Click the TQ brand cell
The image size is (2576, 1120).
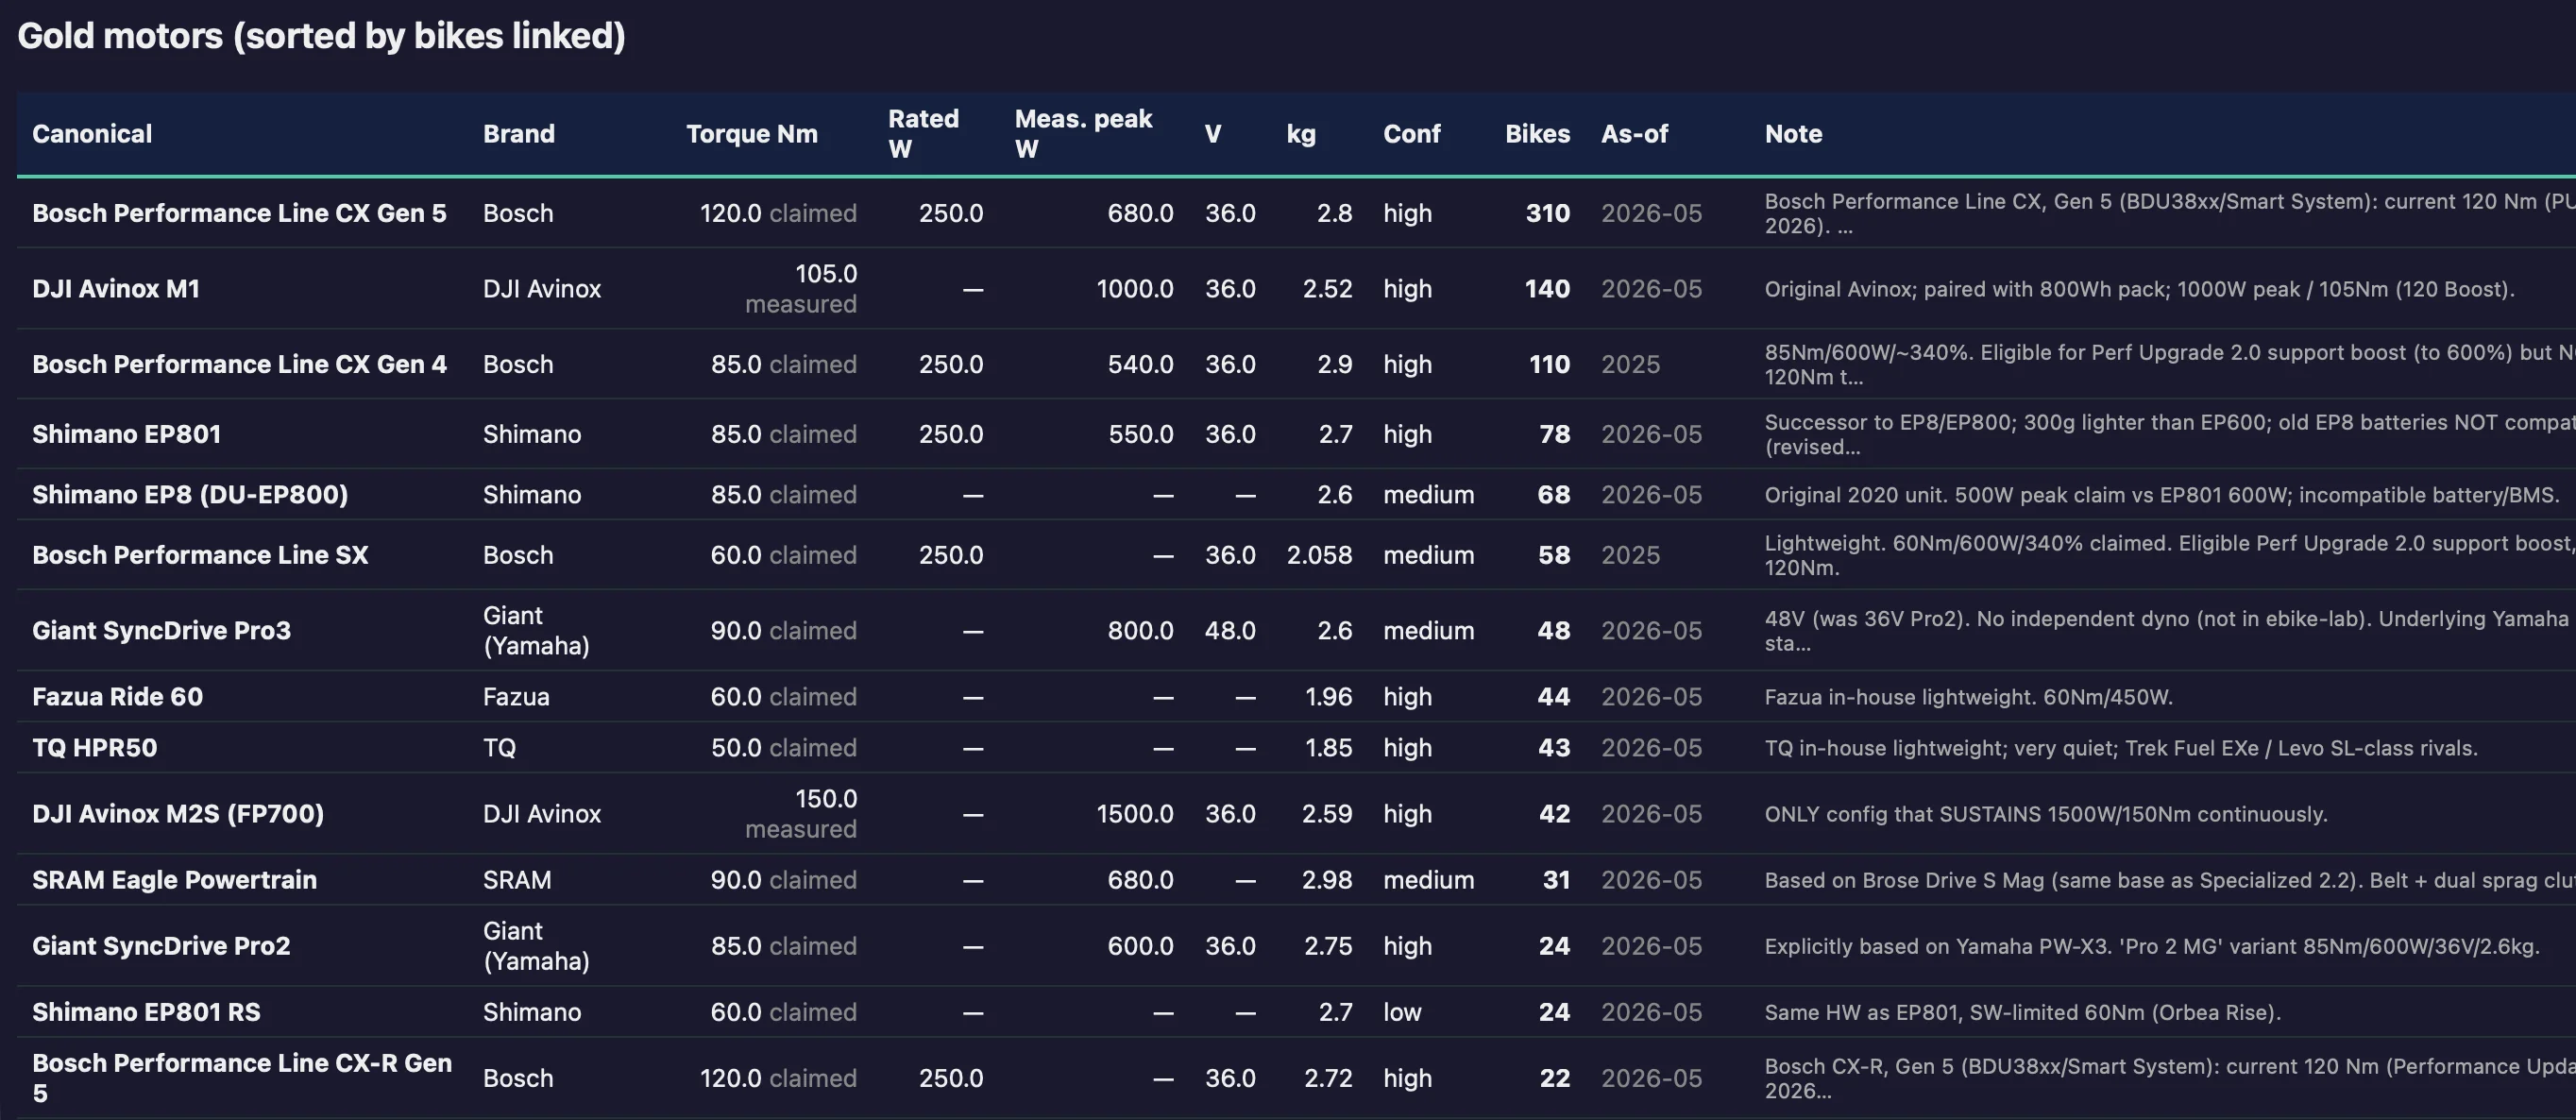point(499,748)
